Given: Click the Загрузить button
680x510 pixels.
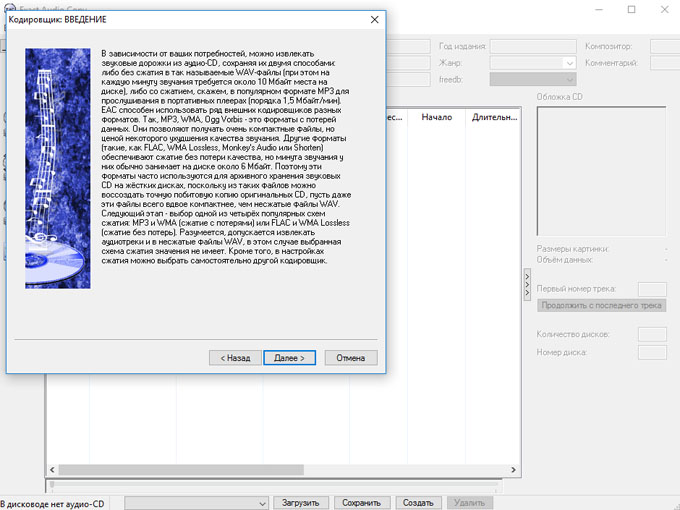Looking at the screenshot, I should pos(300,503).
